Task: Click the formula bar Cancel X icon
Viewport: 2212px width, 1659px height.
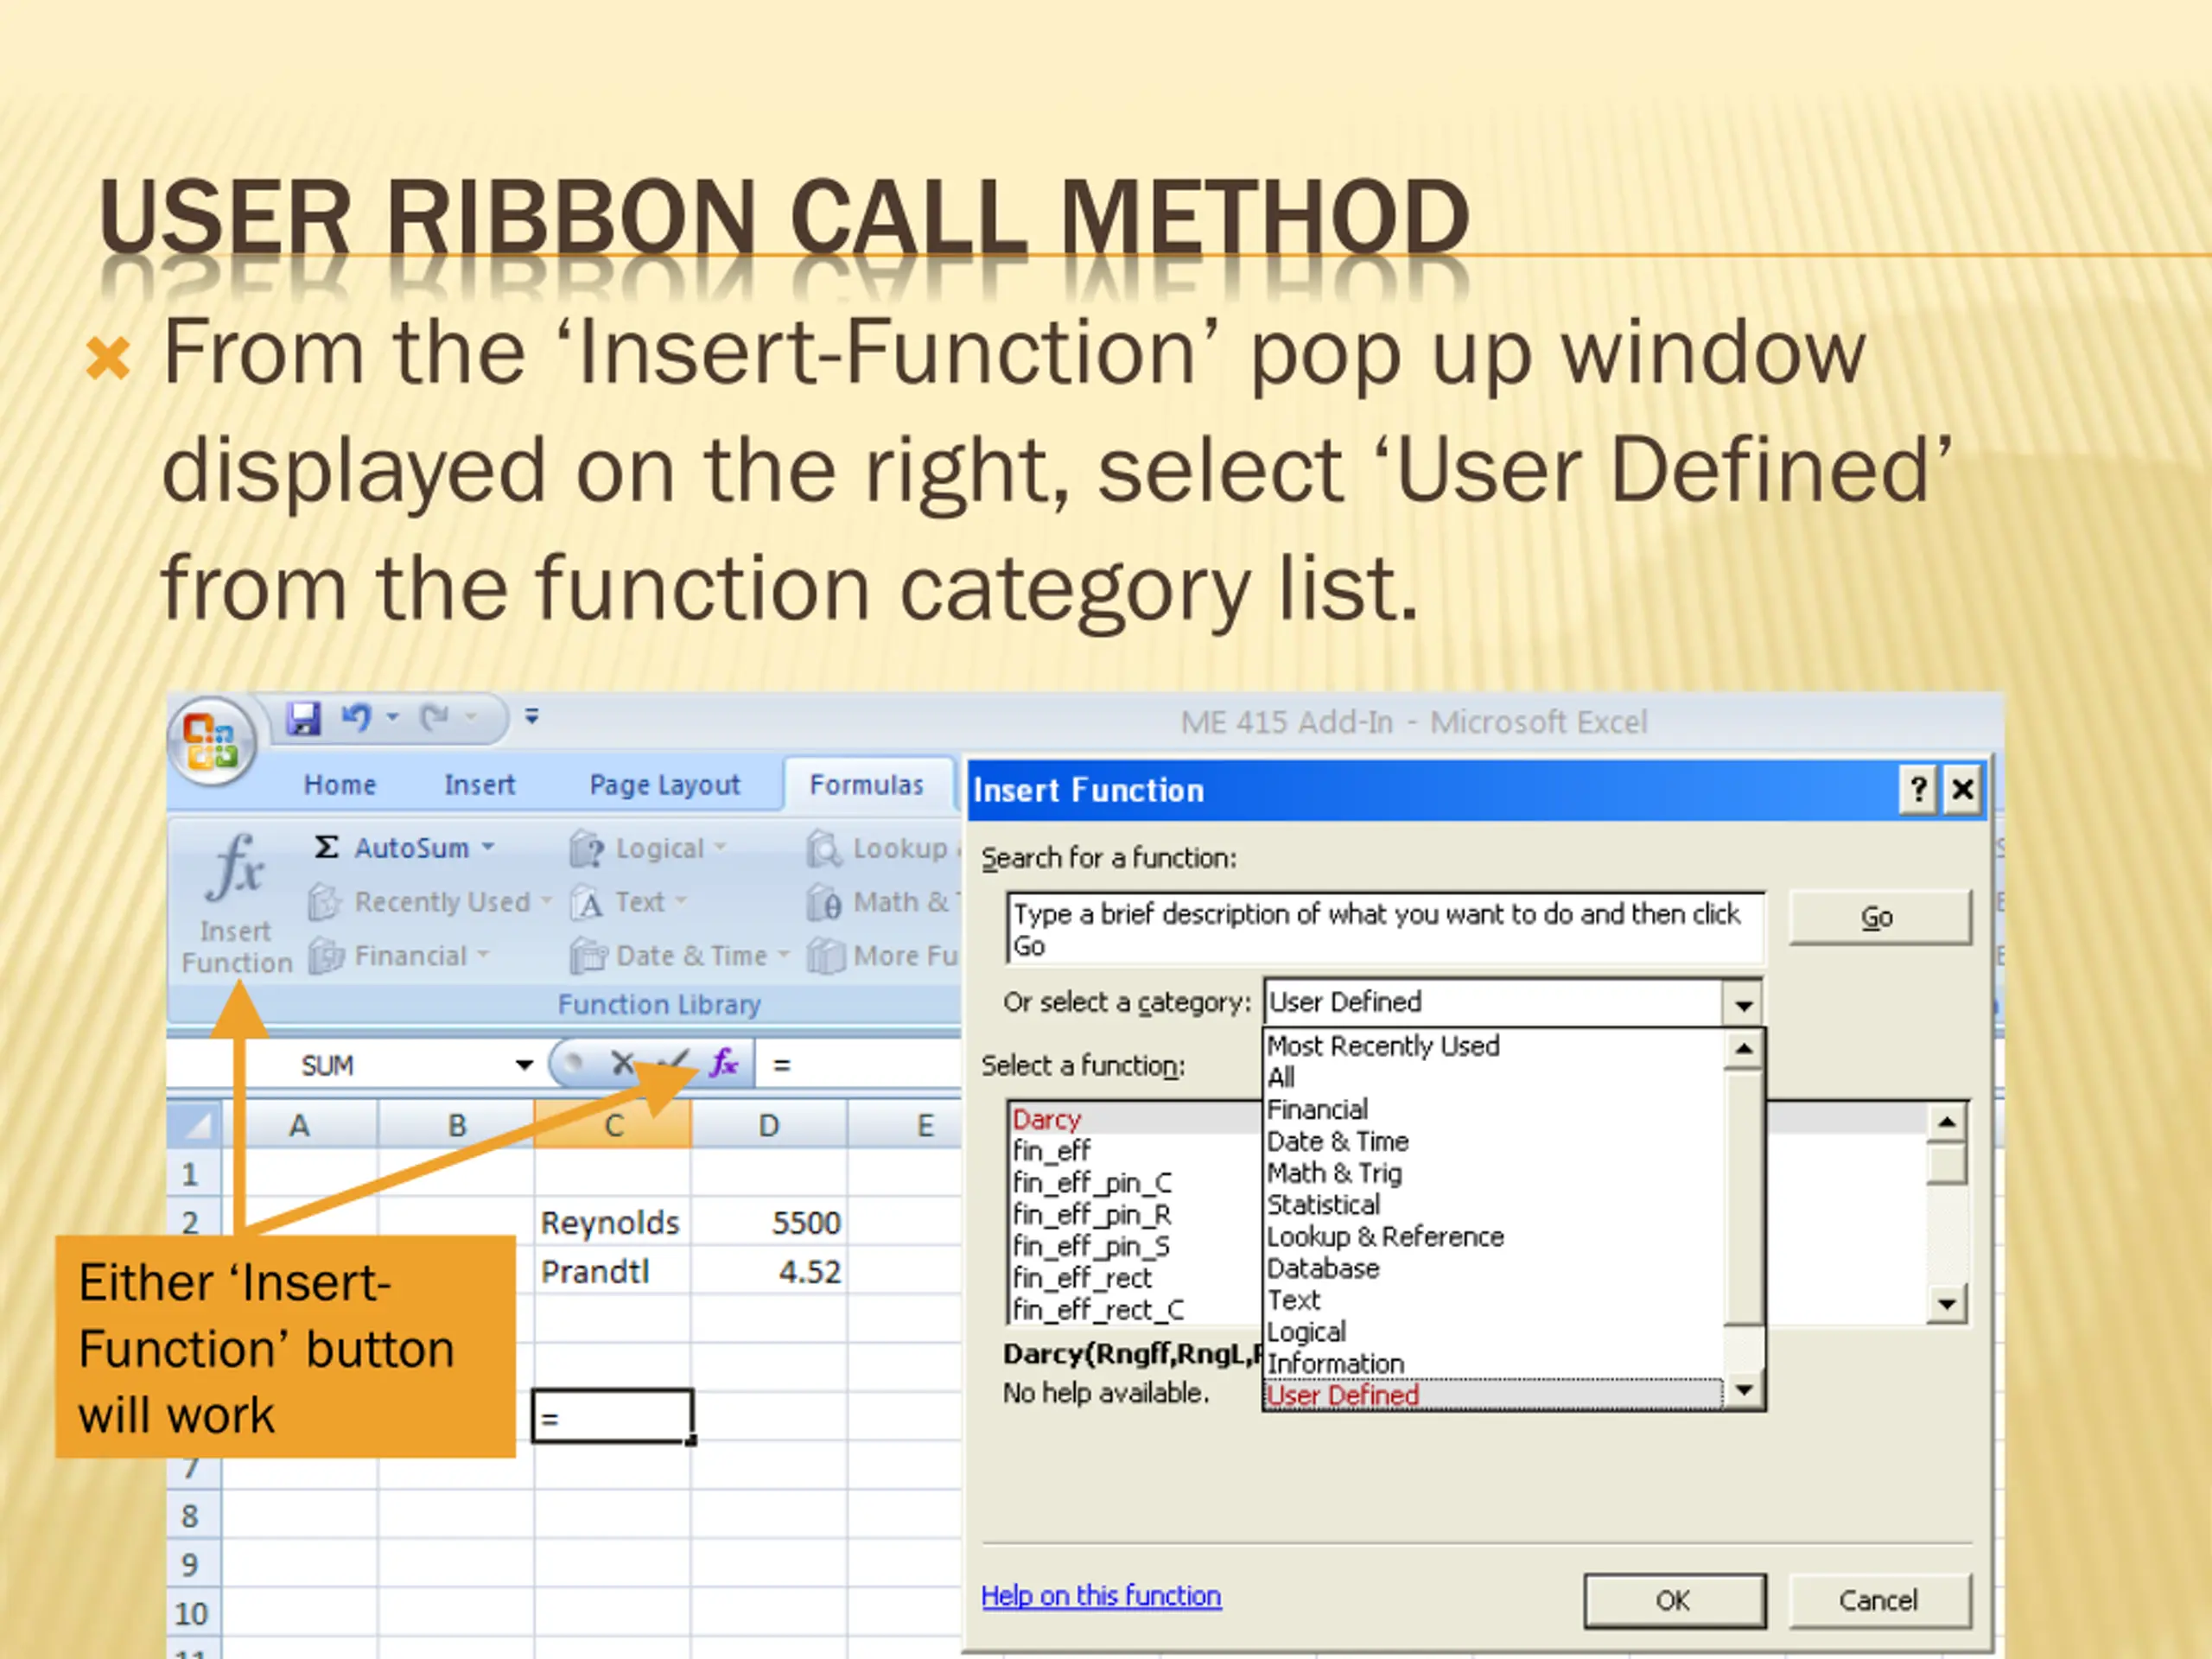Action: pos(622,1063)
